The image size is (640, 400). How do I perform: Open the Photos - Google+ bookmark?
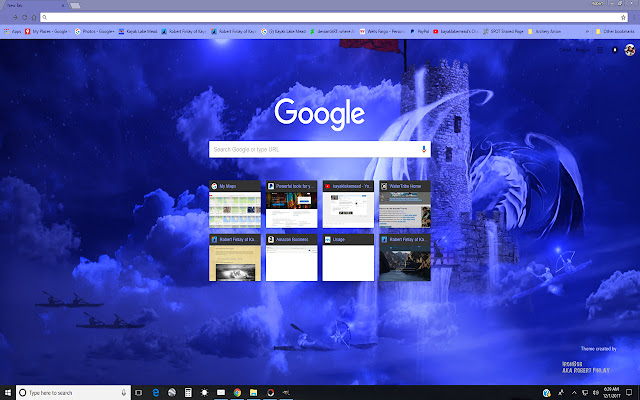click(x=95, y=31)
